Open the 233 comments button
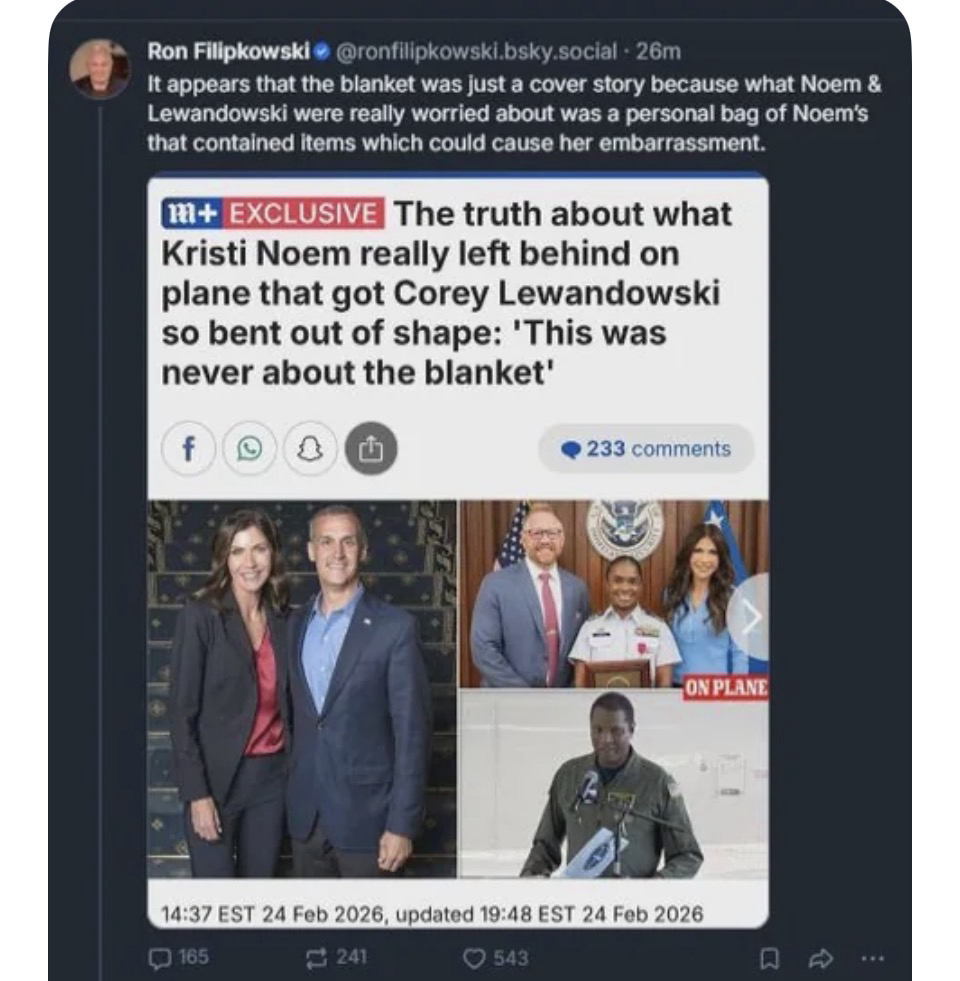Screen dimensions: 960x981 click(646, 449)
